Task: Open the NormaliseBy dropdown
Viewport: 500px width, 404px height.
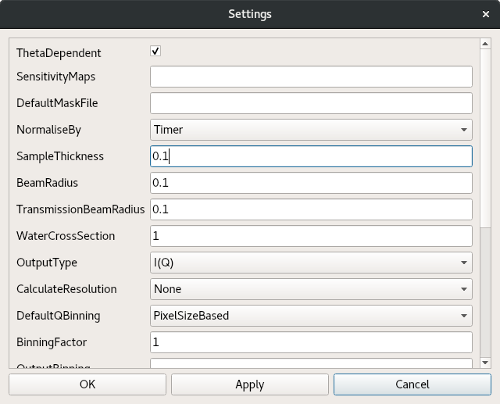Action: (x=311, y=130)
